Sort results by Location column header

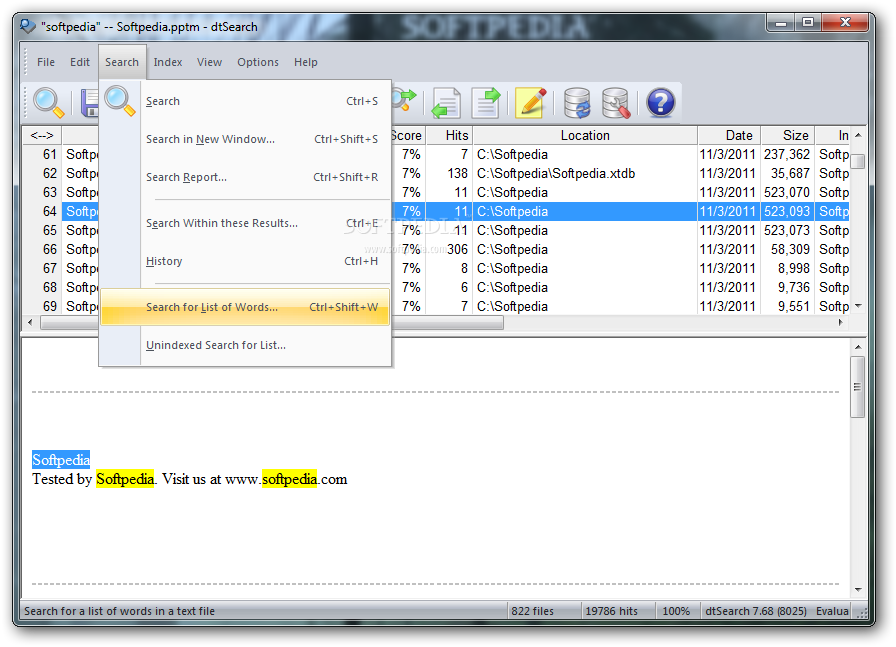(585, 135)
